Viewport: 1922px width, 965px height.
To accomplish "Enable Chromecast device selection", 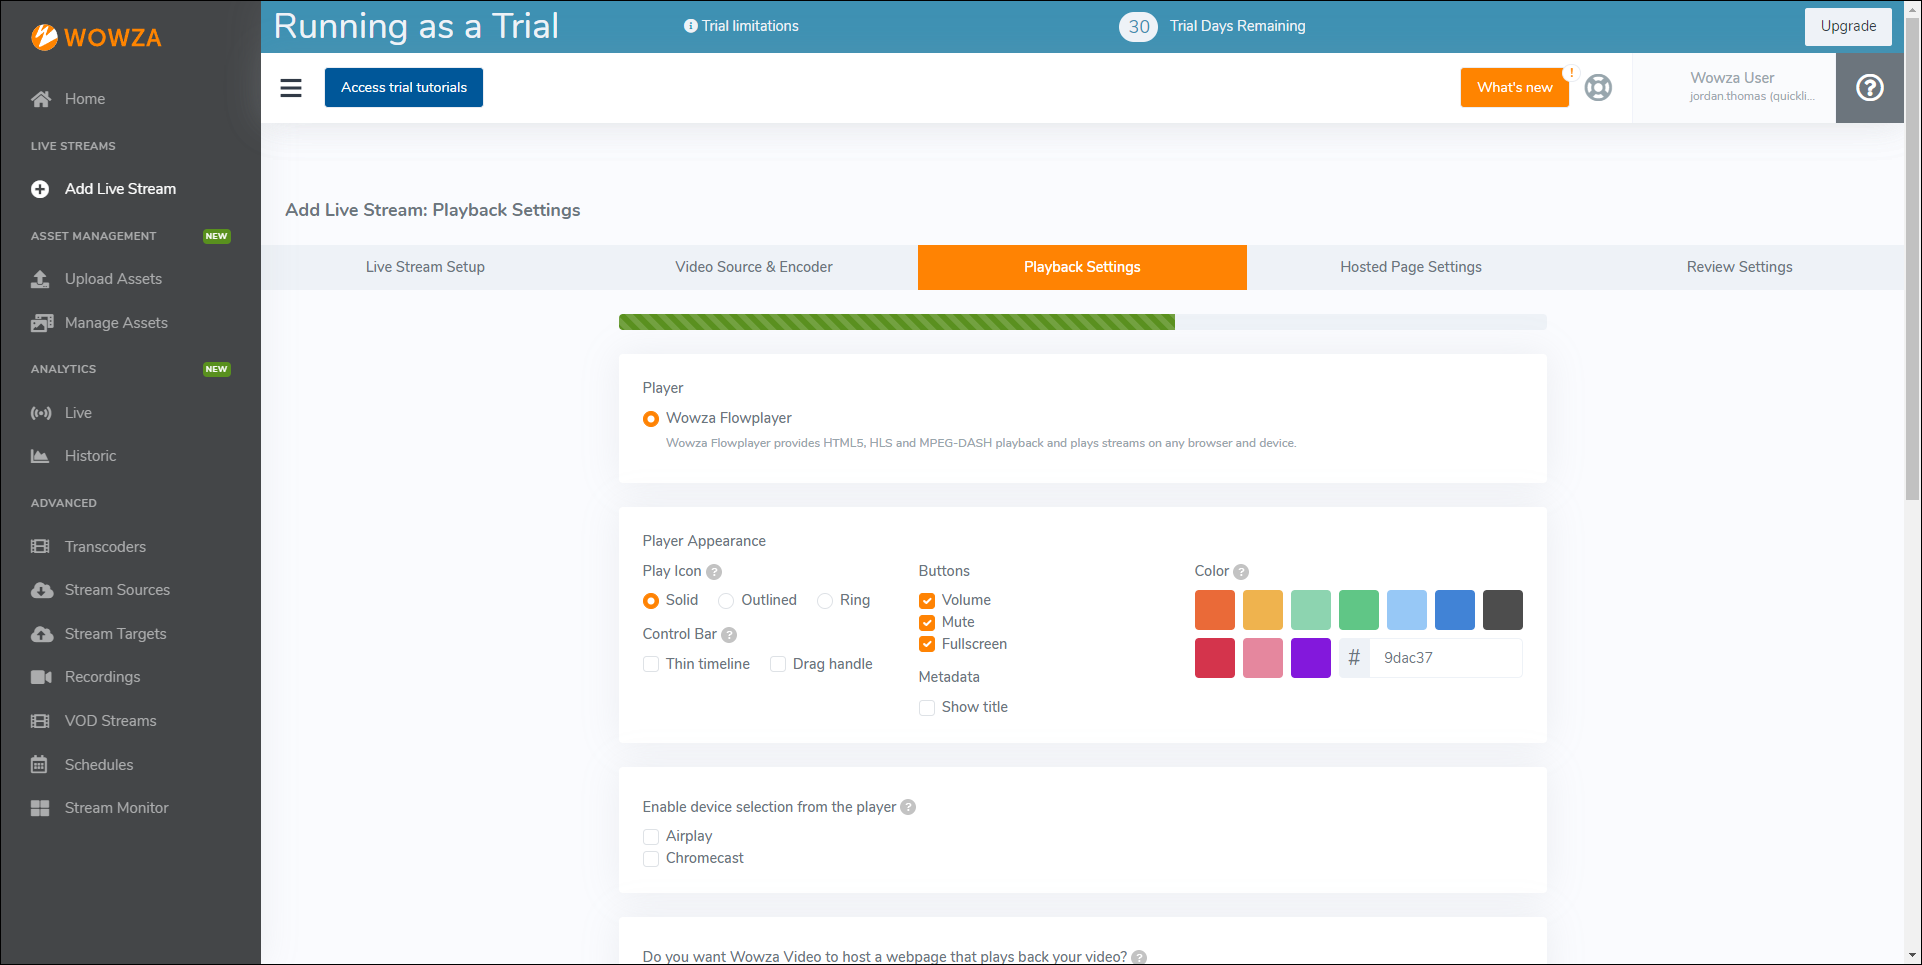I will [651, 859].
